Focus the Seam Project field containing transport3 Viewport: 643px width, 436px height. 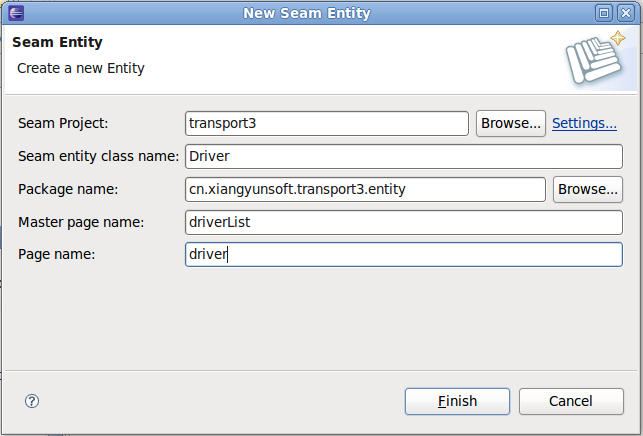pos(327,123)
